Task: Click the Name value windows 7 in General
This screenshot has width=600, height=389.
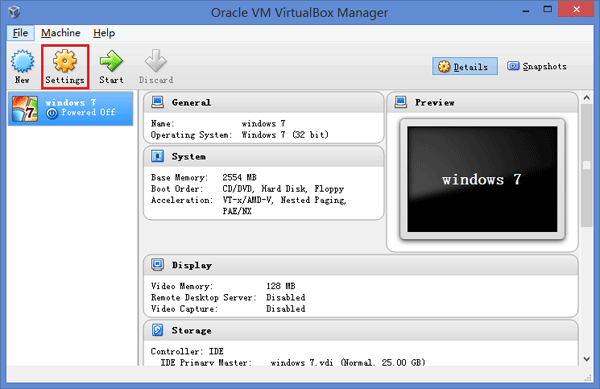Action: (263, 124)
